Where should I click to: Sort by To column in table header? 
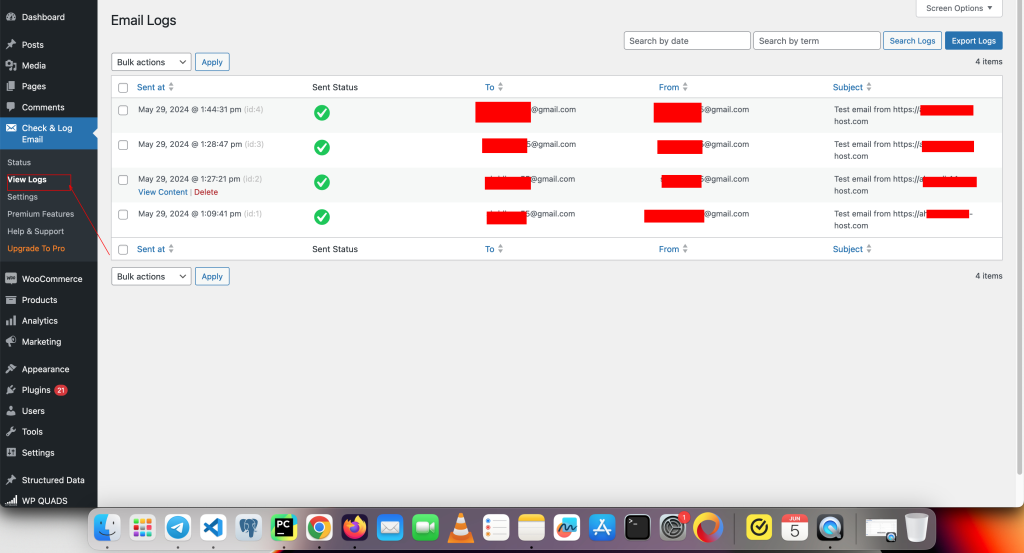[x=494, y=87]
